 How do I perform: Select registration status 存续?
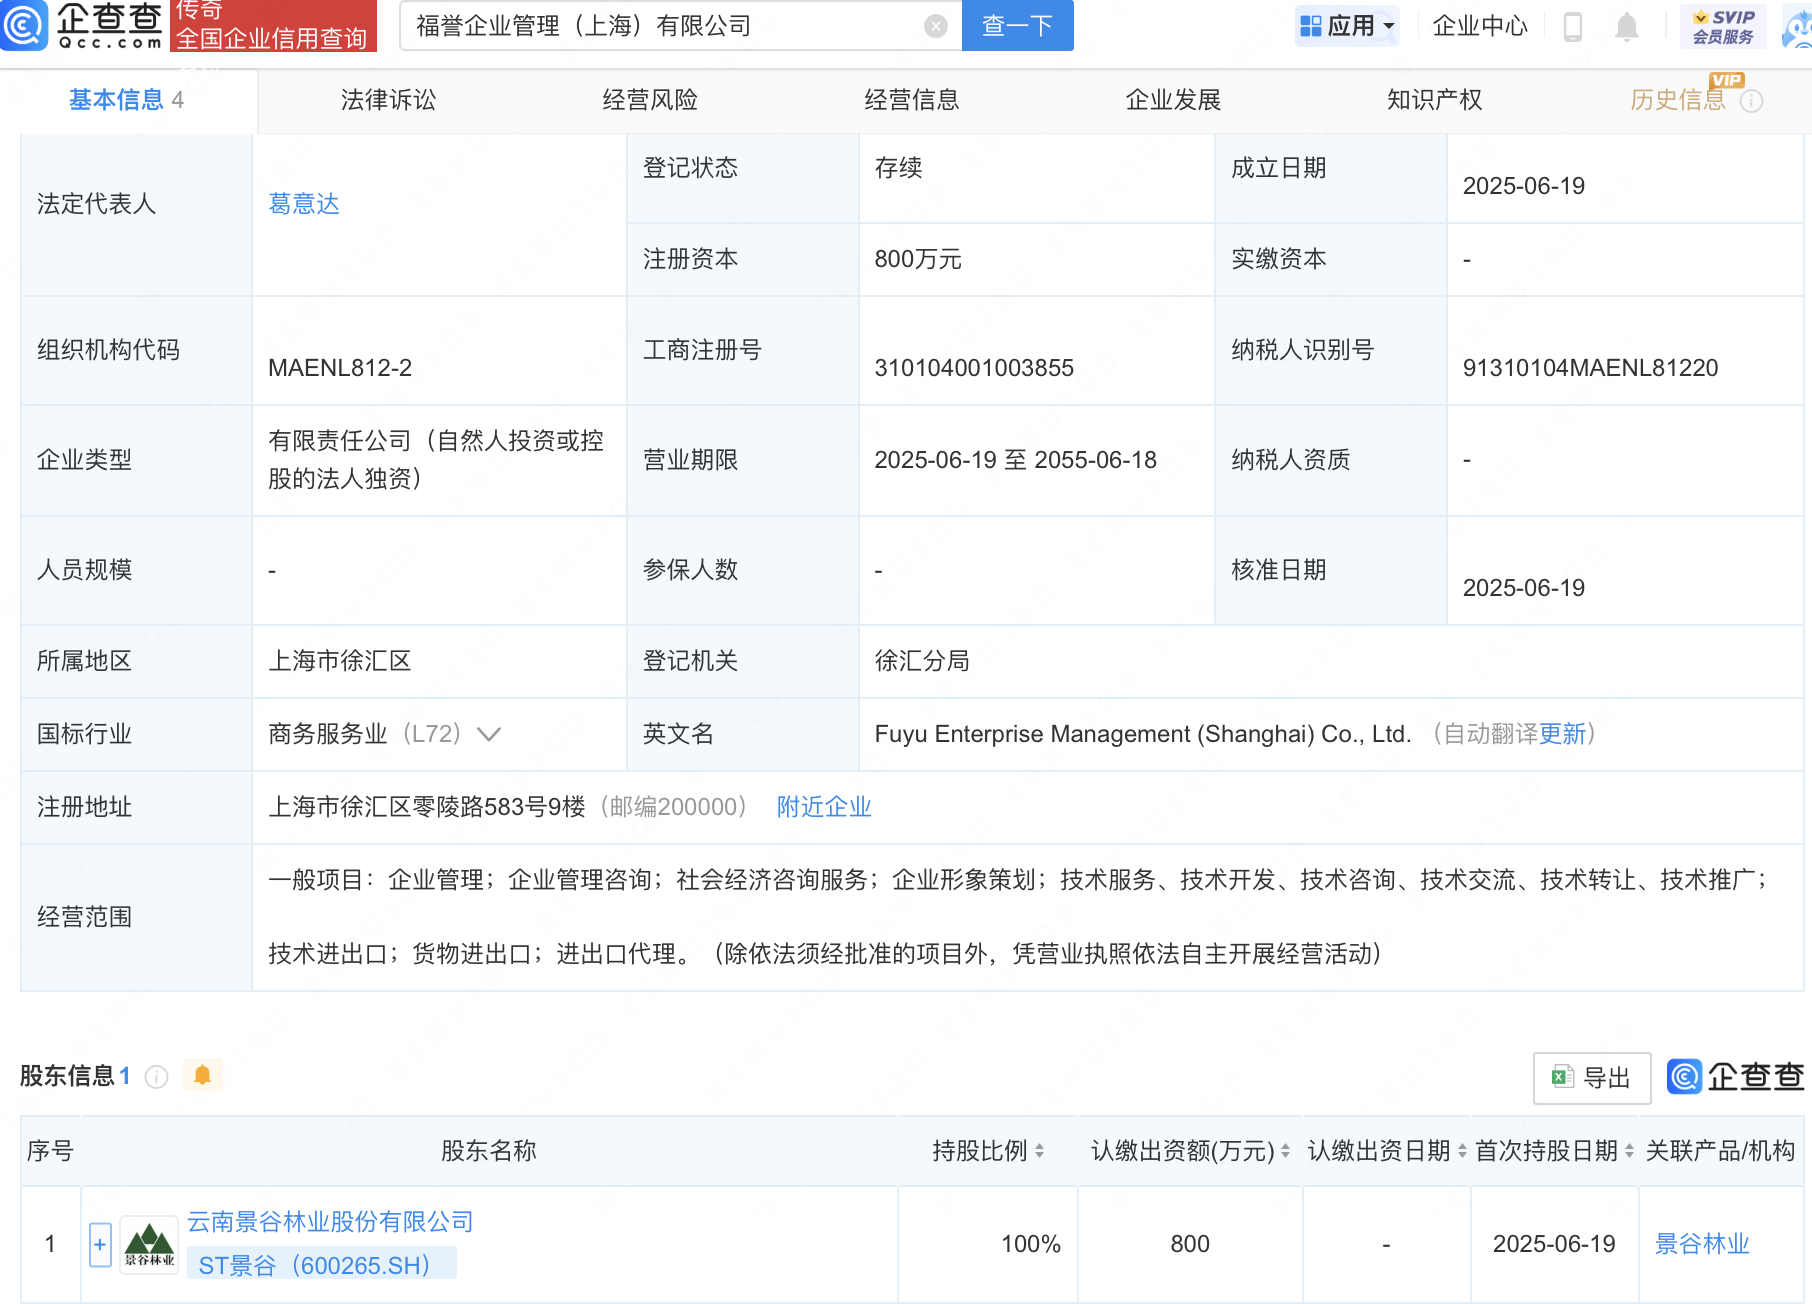point(898,168)
